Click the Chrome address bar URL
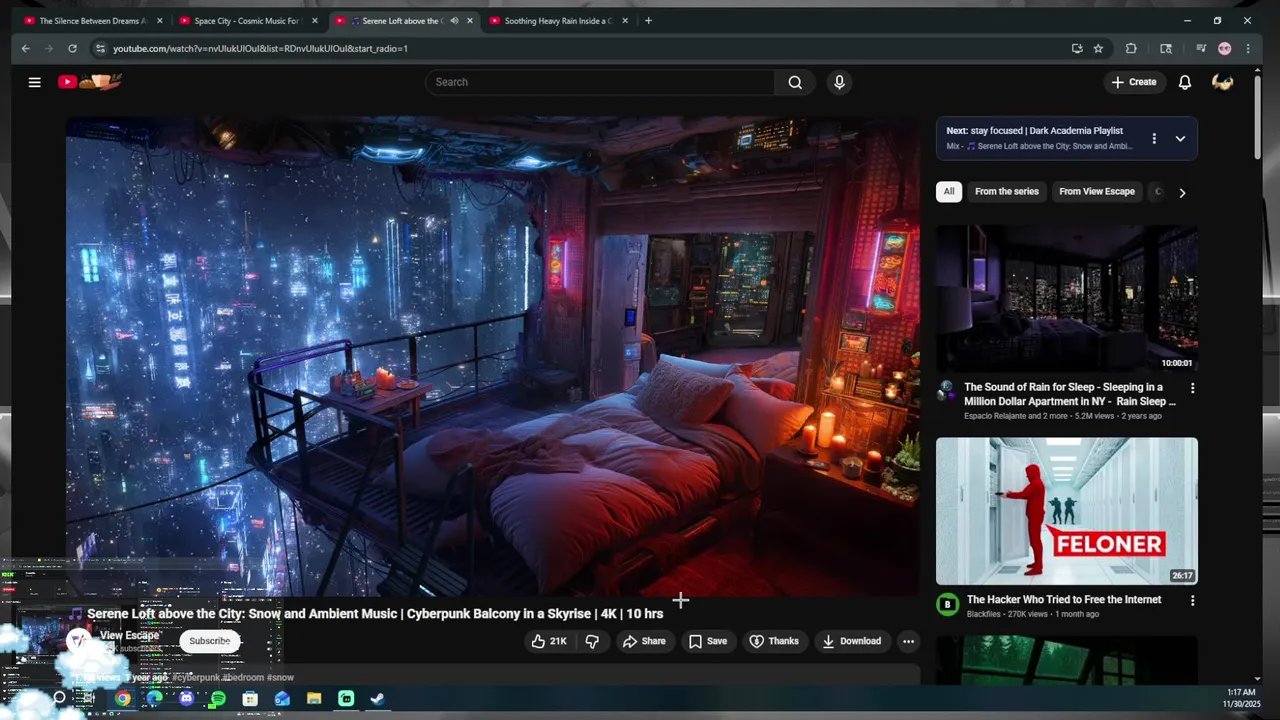The image size is (1280, 720). [x=260, y=48]
